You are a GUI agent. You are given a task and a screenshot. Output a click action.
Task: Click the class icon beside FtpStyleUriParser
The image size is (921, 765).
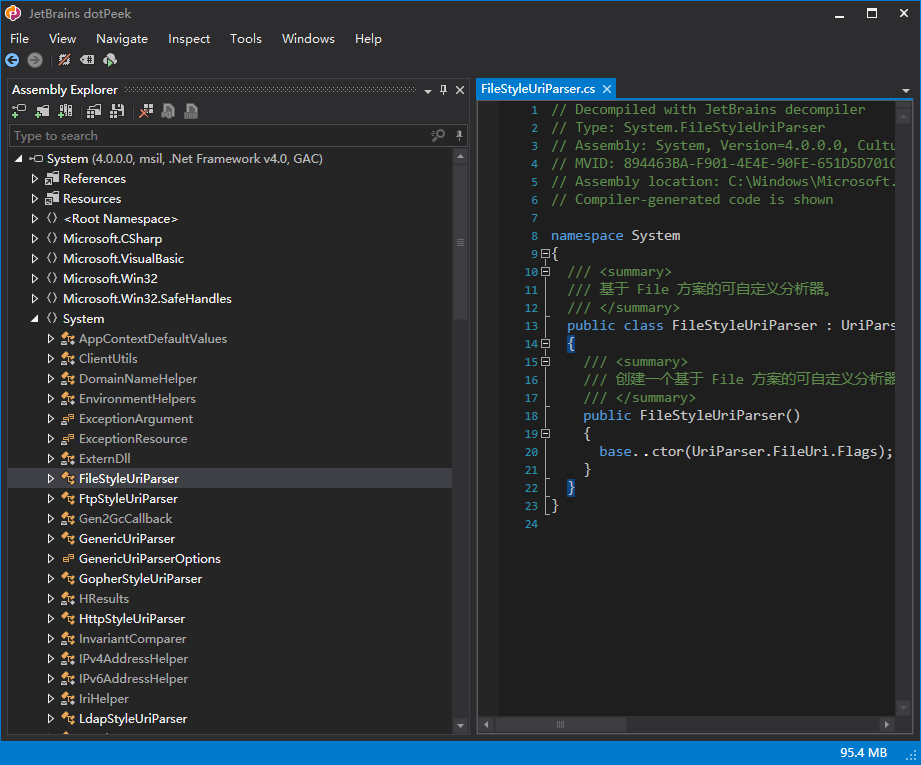click(68, 498)
